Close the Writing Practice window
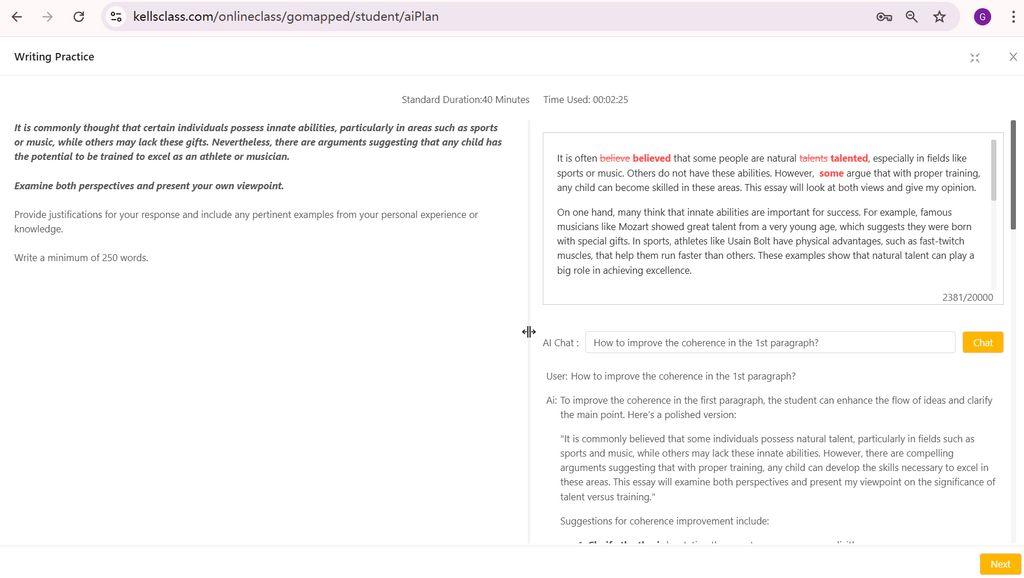Viewport: 1024px width, 578px height. click(x=1013, y=57)
